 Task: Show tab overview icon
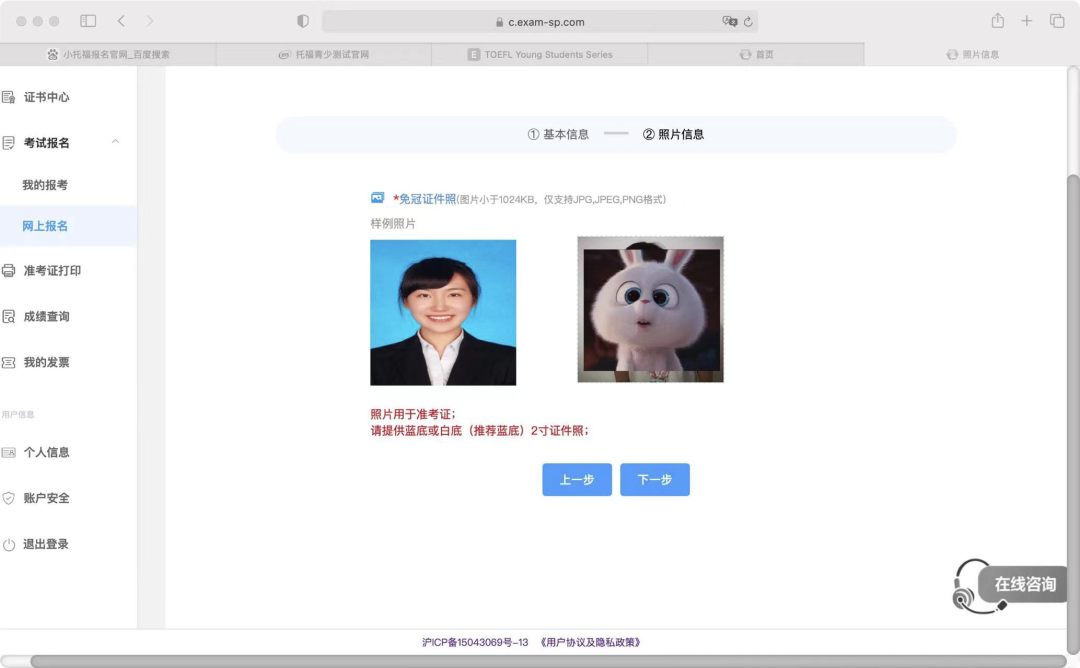pyautogui.click(x=1057, y=21)
